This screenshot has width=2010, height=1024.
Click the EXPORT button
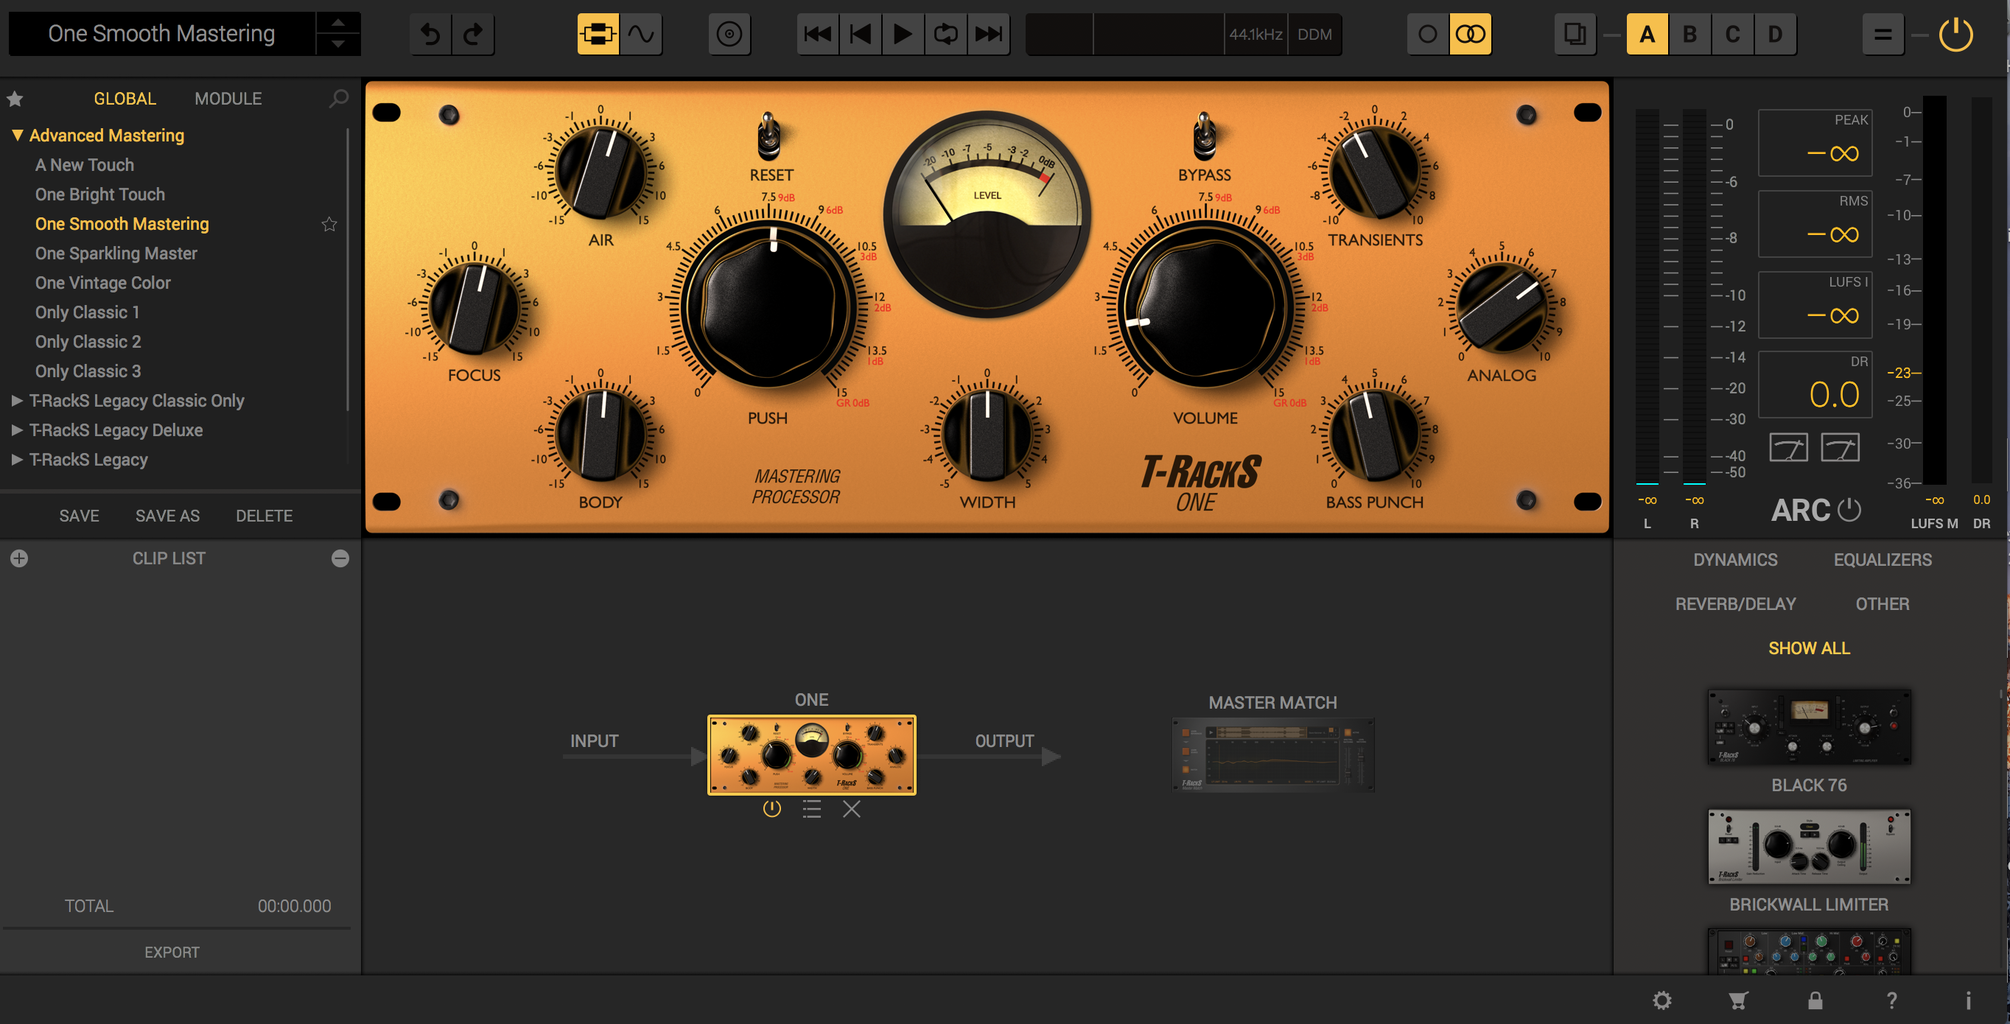point(172,952)
